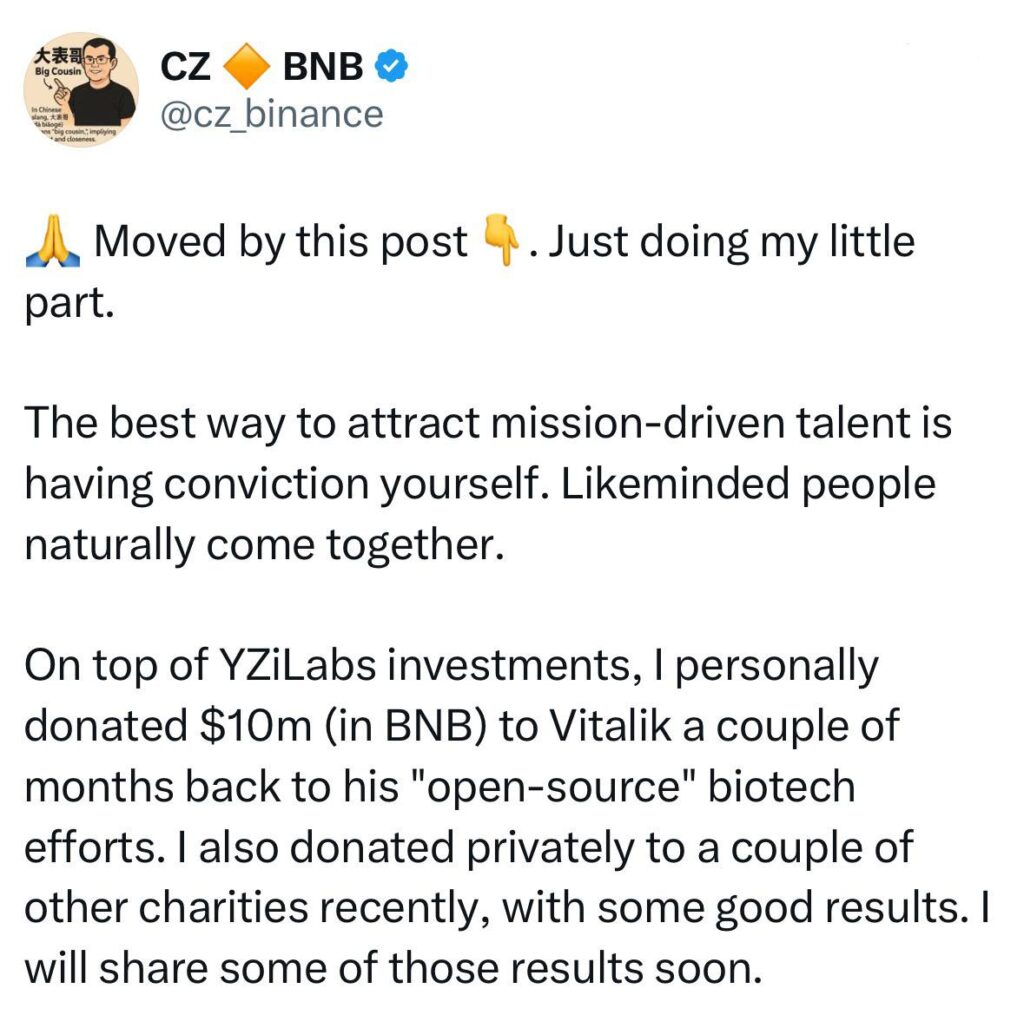
Task: Click the @cz_binance handle
Action: [271, 113]
